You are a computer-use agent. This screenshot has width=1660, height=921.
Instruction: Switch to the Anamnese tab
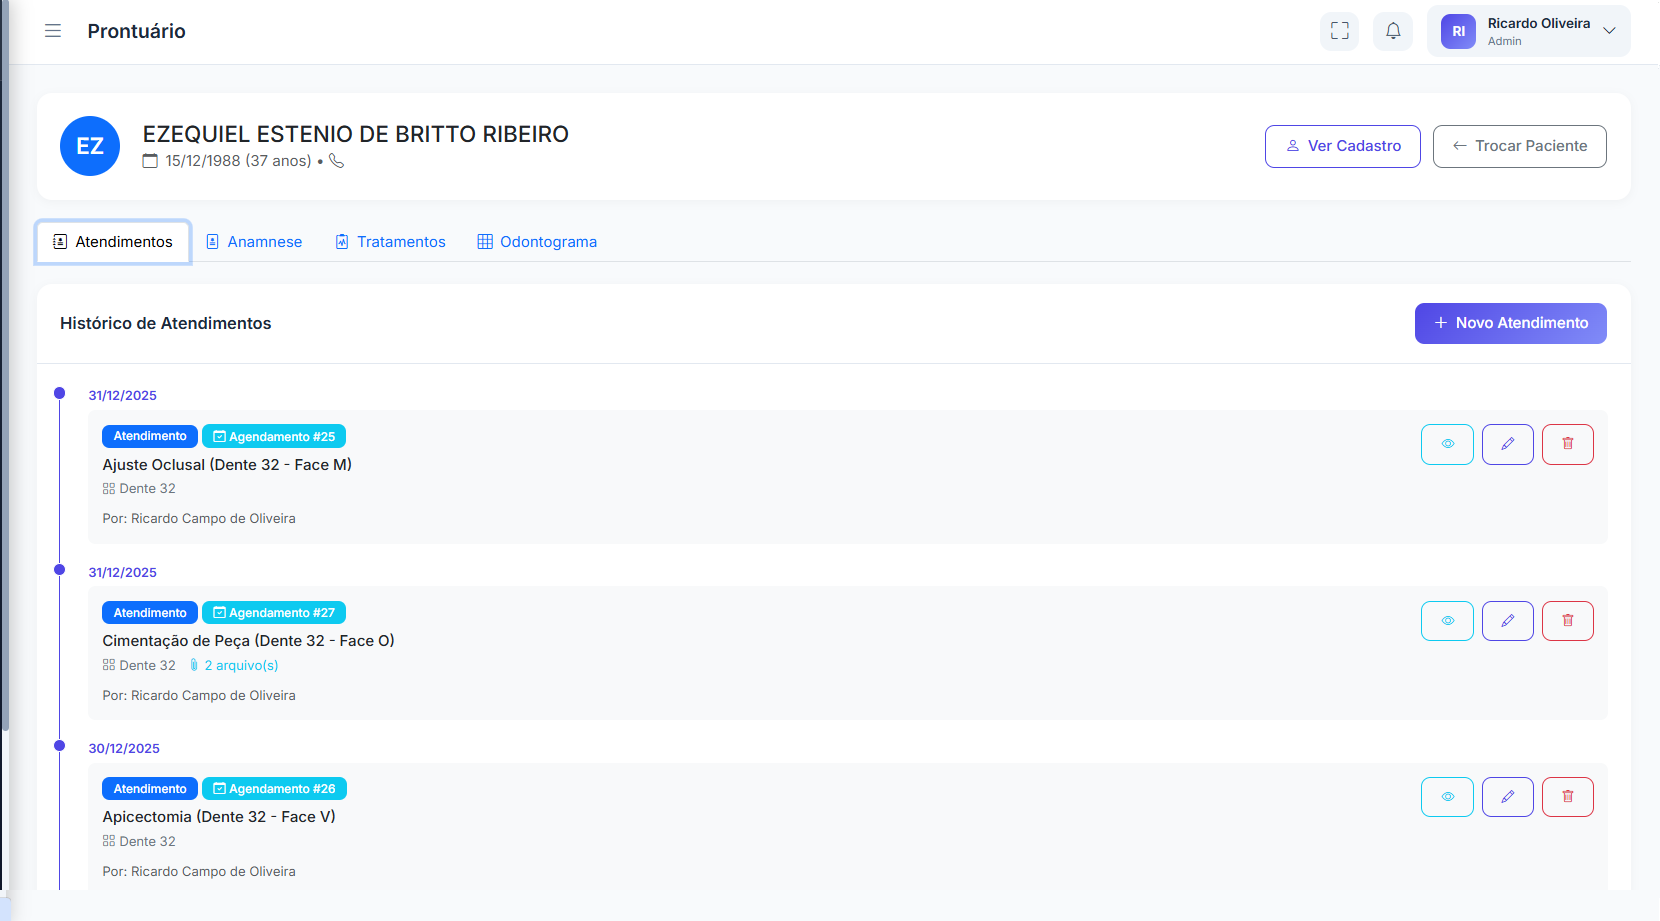254,242
